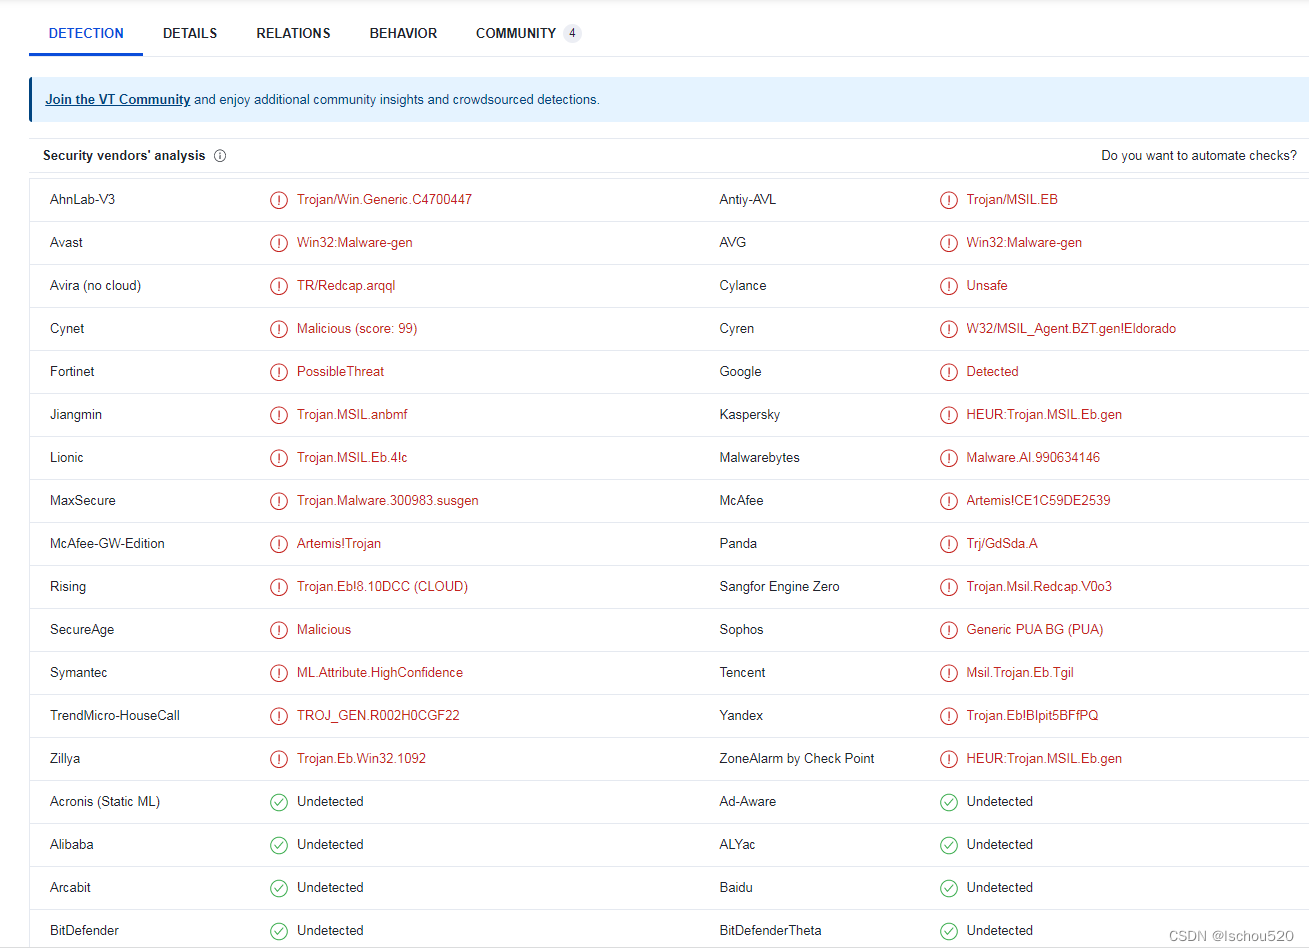This screenshot has height=951, width=1309.
Task: Select the Trojan.MSIL.anbmf detection
Action: point(352,415)
